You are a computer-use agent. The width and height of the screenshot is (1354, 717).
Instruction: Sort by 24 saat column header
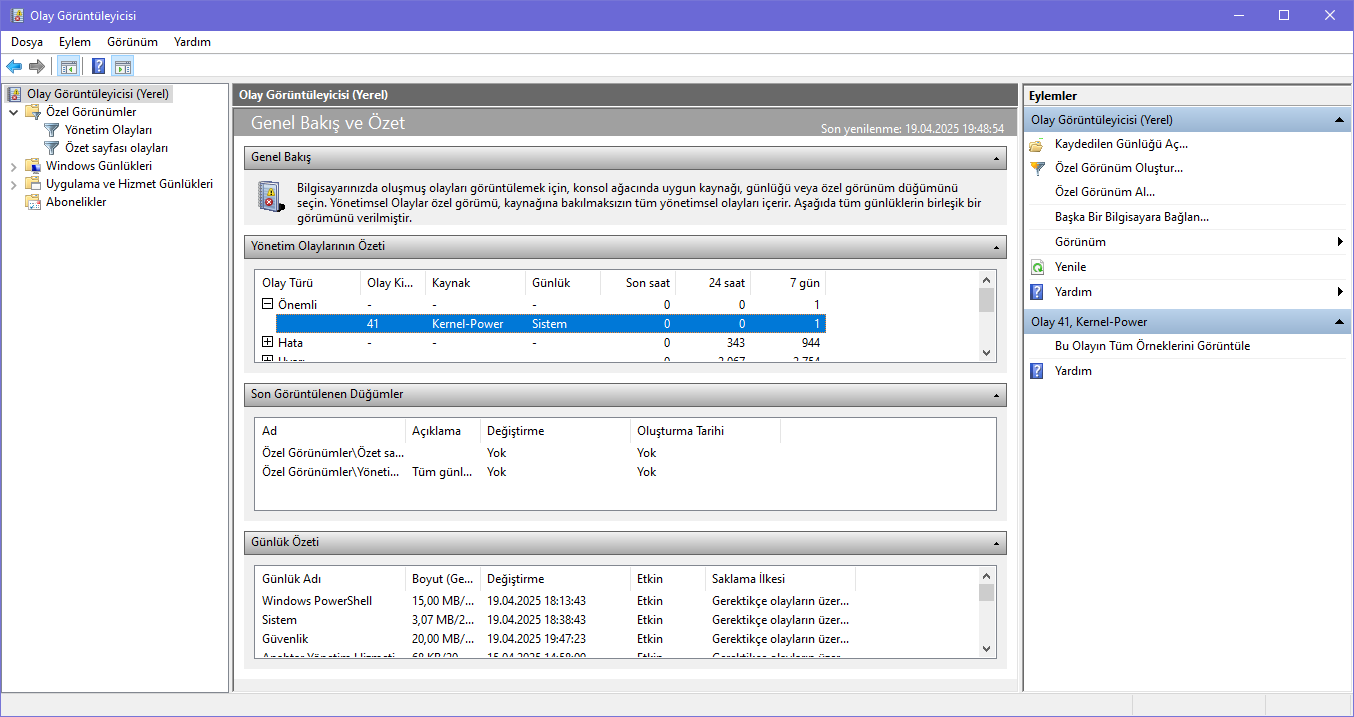[713, 283]
